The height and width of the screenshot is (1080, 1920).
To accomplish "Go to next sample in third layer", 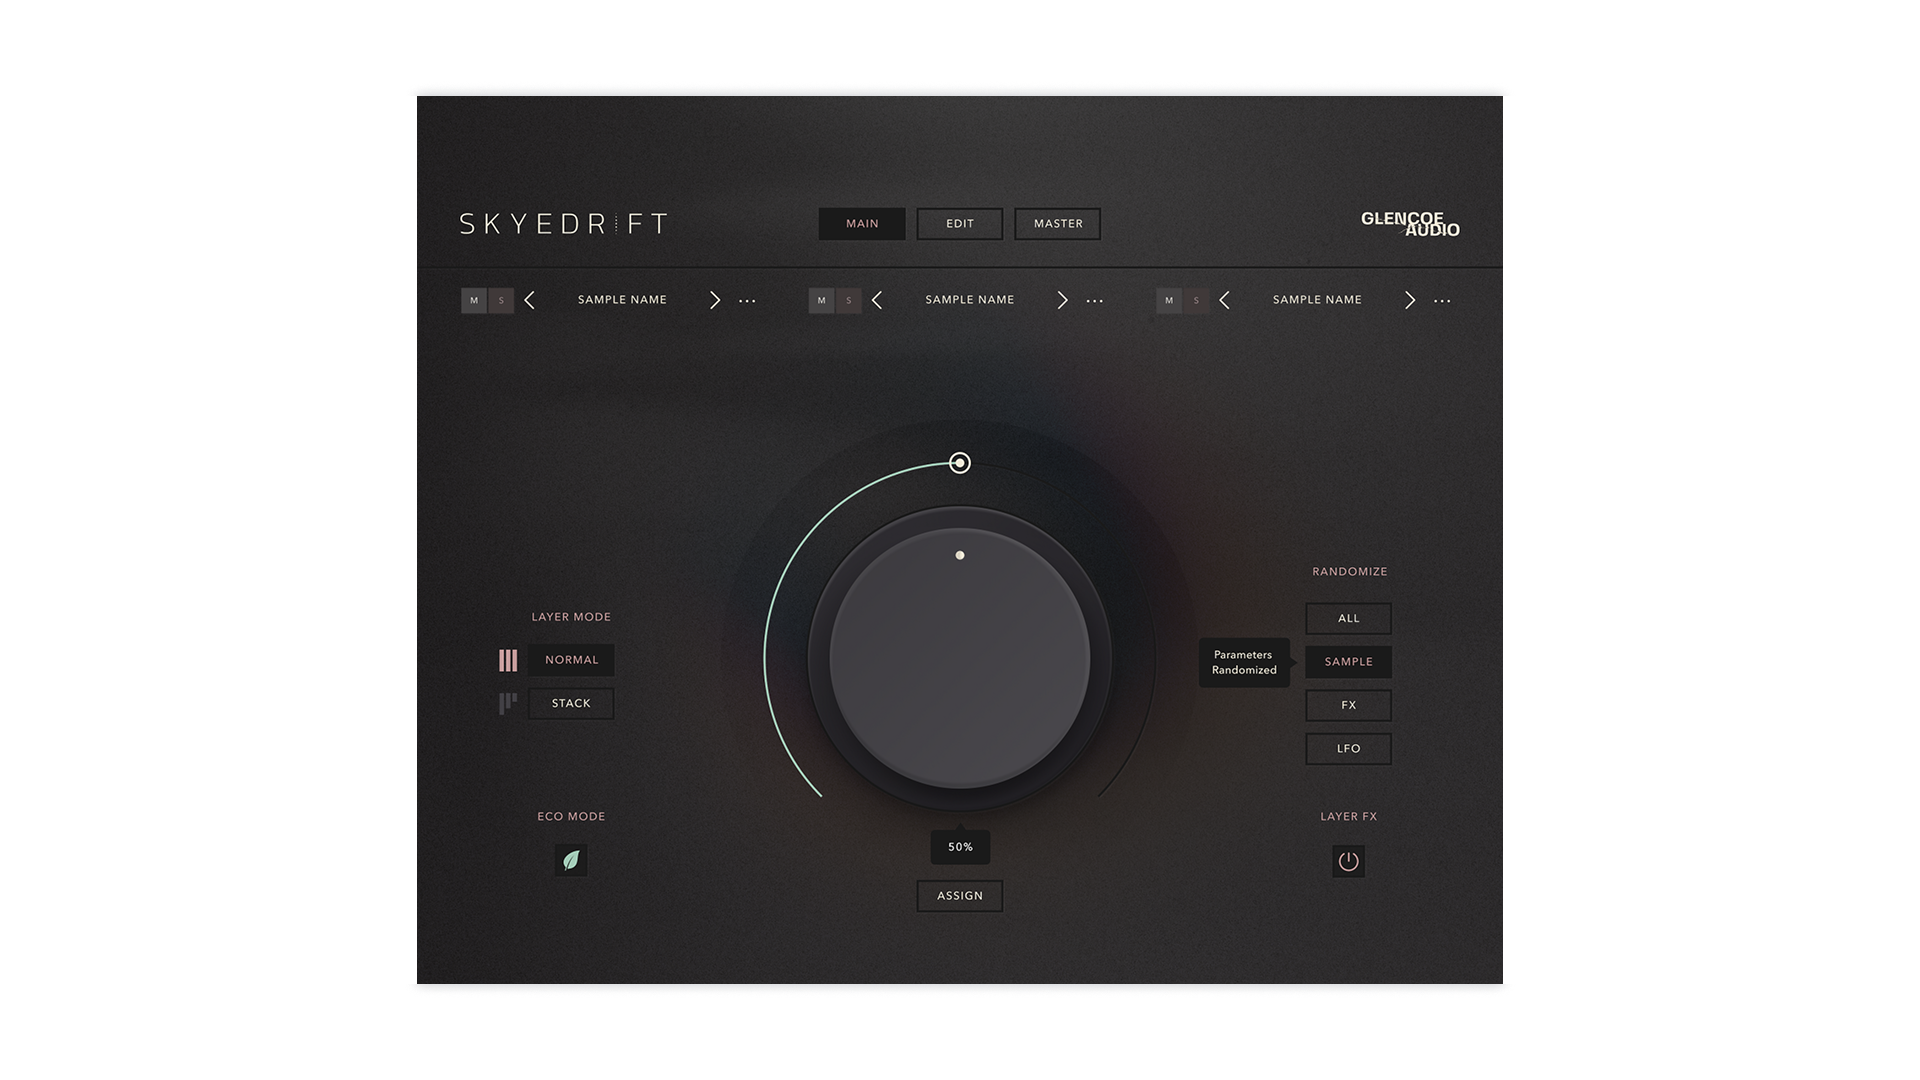I will coord(1410,300).
